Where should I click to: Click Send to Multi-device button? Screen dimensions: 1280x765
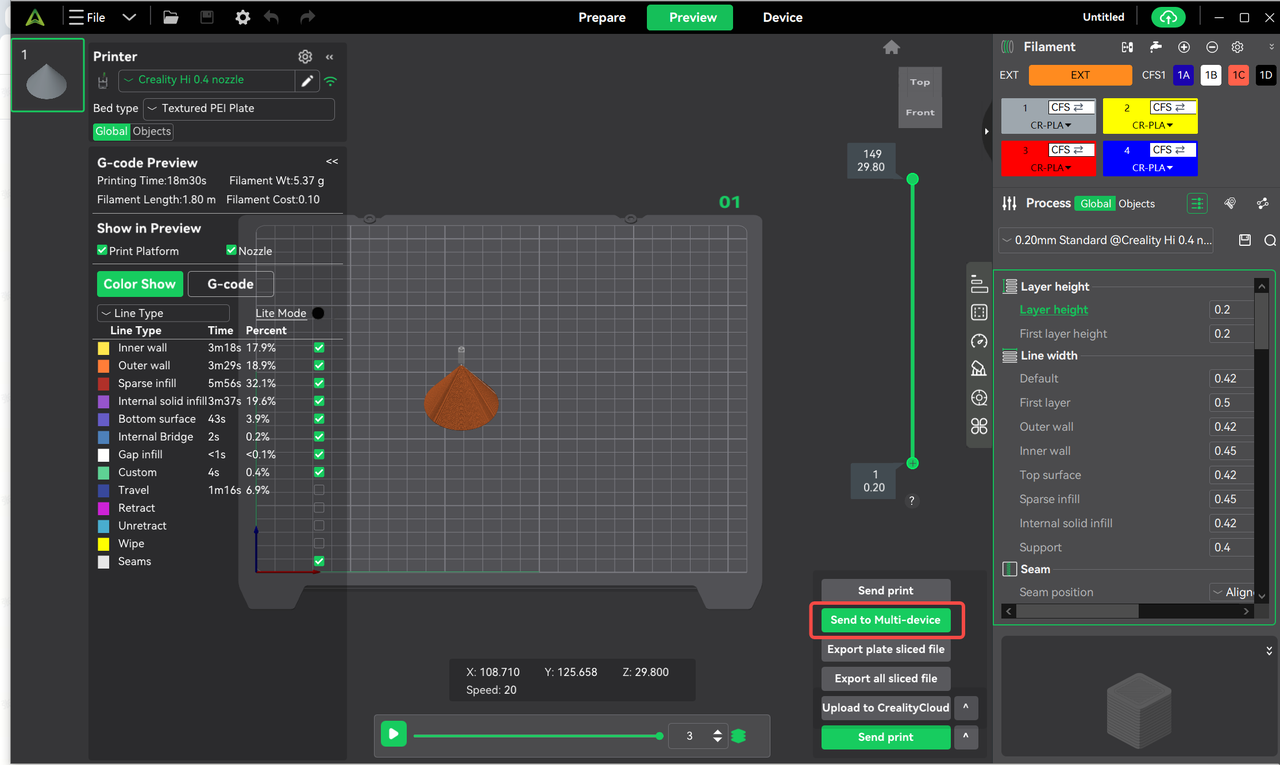pos(886,620)
